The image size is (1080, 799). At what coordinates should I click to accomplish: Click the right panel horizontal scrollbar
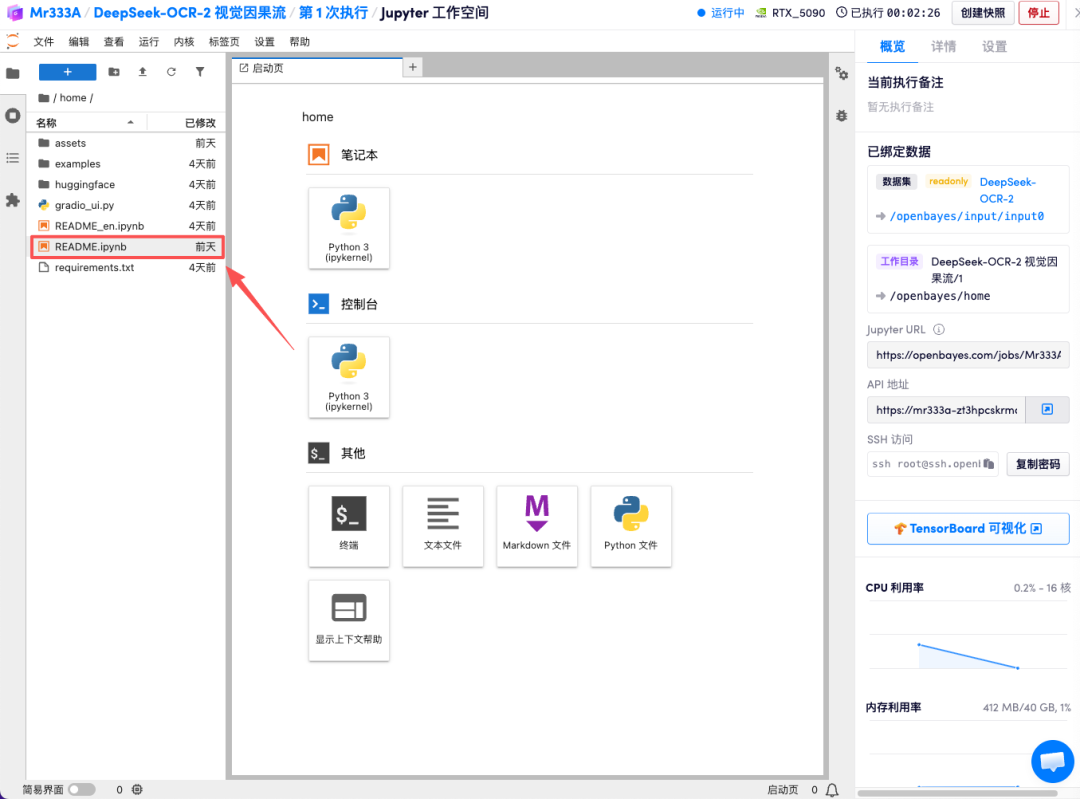(957, 793)
